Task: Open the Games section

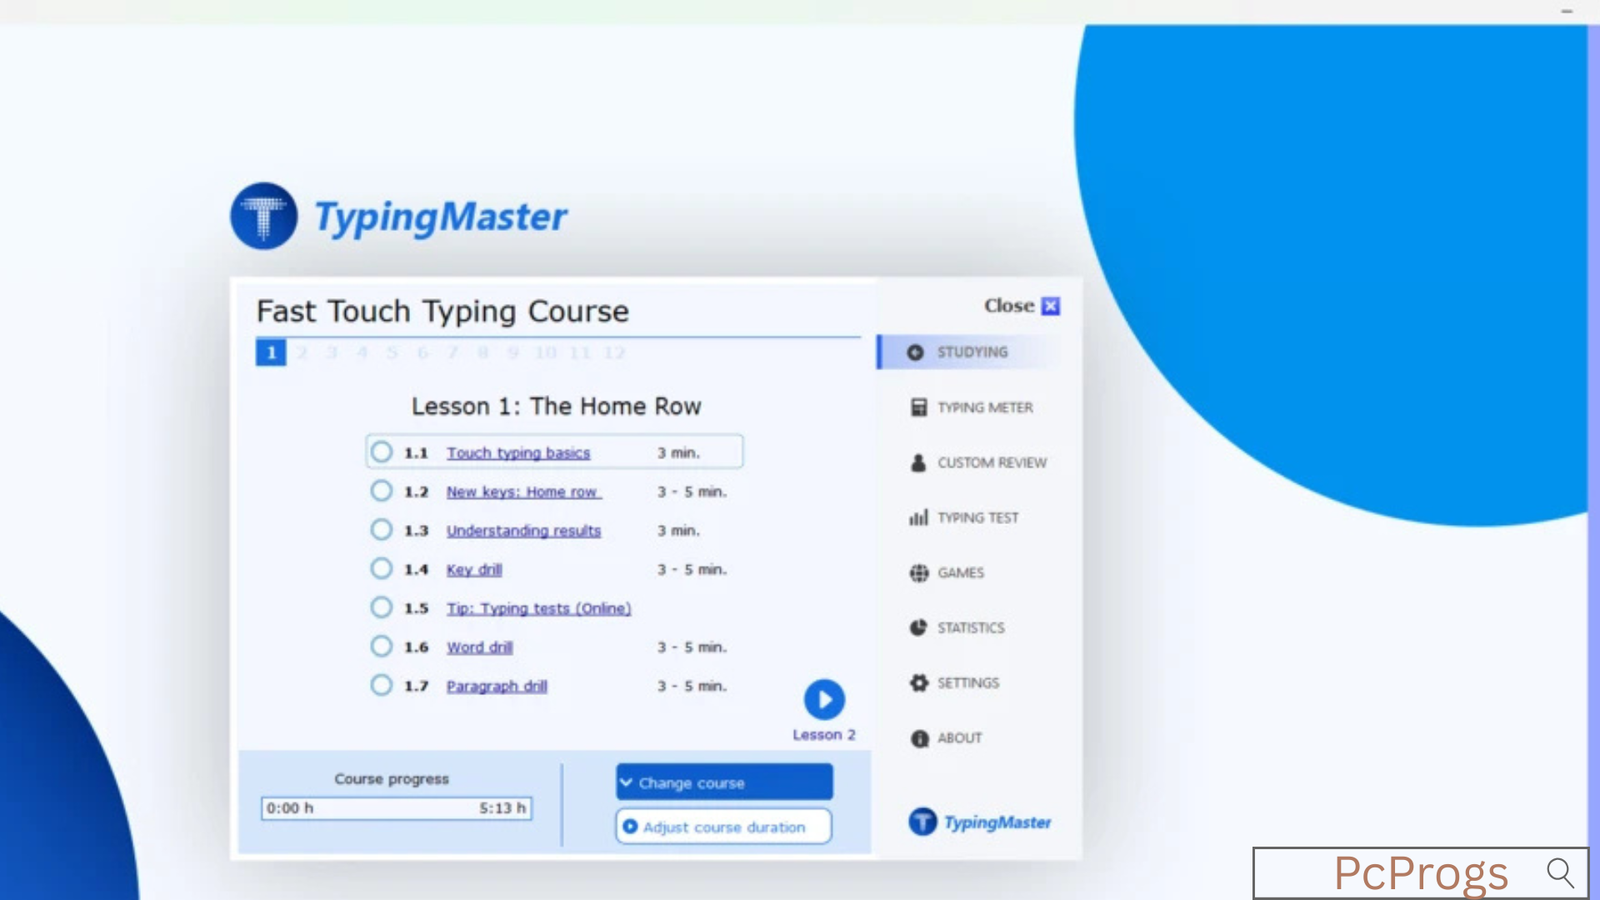Action: pos(961,573)
